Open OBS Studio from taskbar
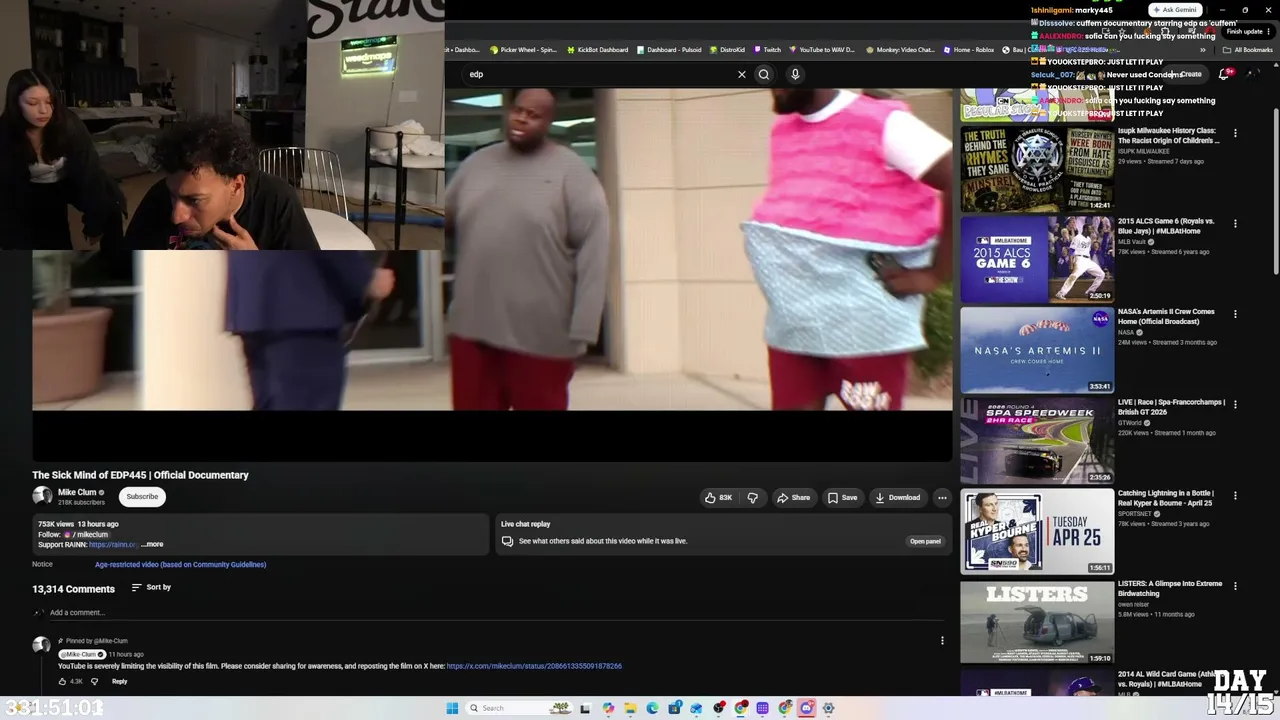 (x=719, y=708)
